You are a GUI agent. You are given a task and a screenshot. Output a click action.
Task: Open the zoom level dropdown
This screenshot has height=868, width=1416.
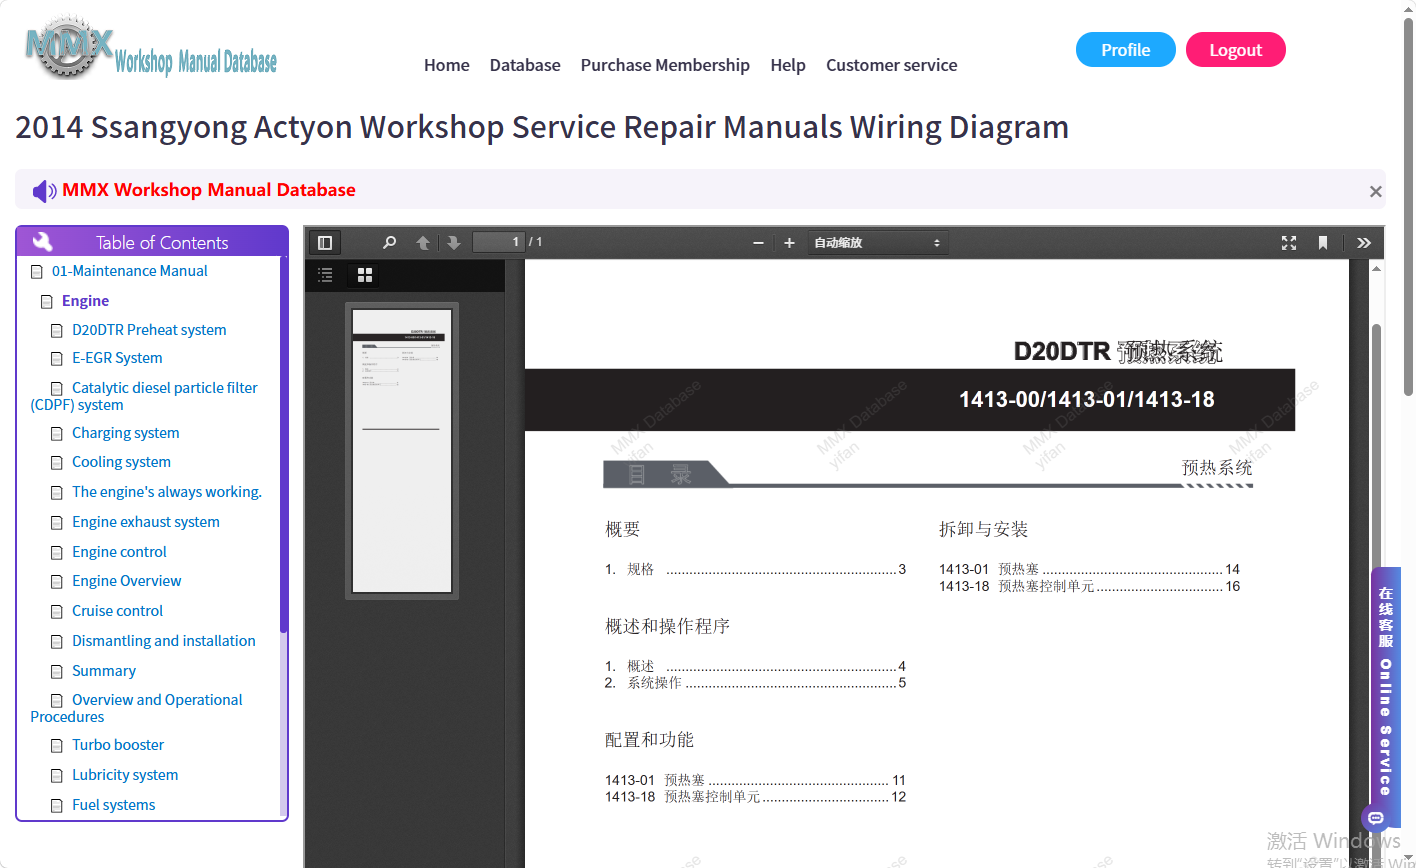[x=878, y=242]
